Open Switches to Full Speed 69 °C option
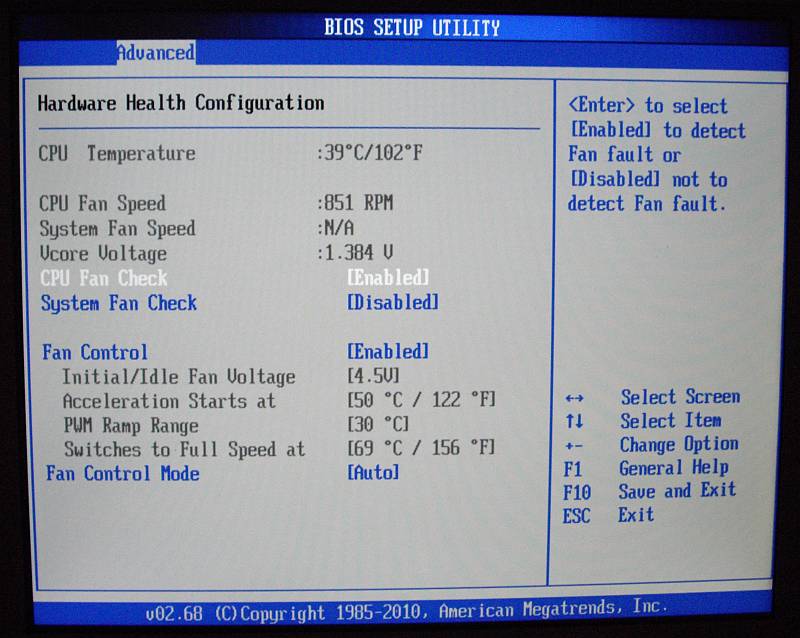The width and height of the screenshot is (800, 638). click(x=421, y=448)
